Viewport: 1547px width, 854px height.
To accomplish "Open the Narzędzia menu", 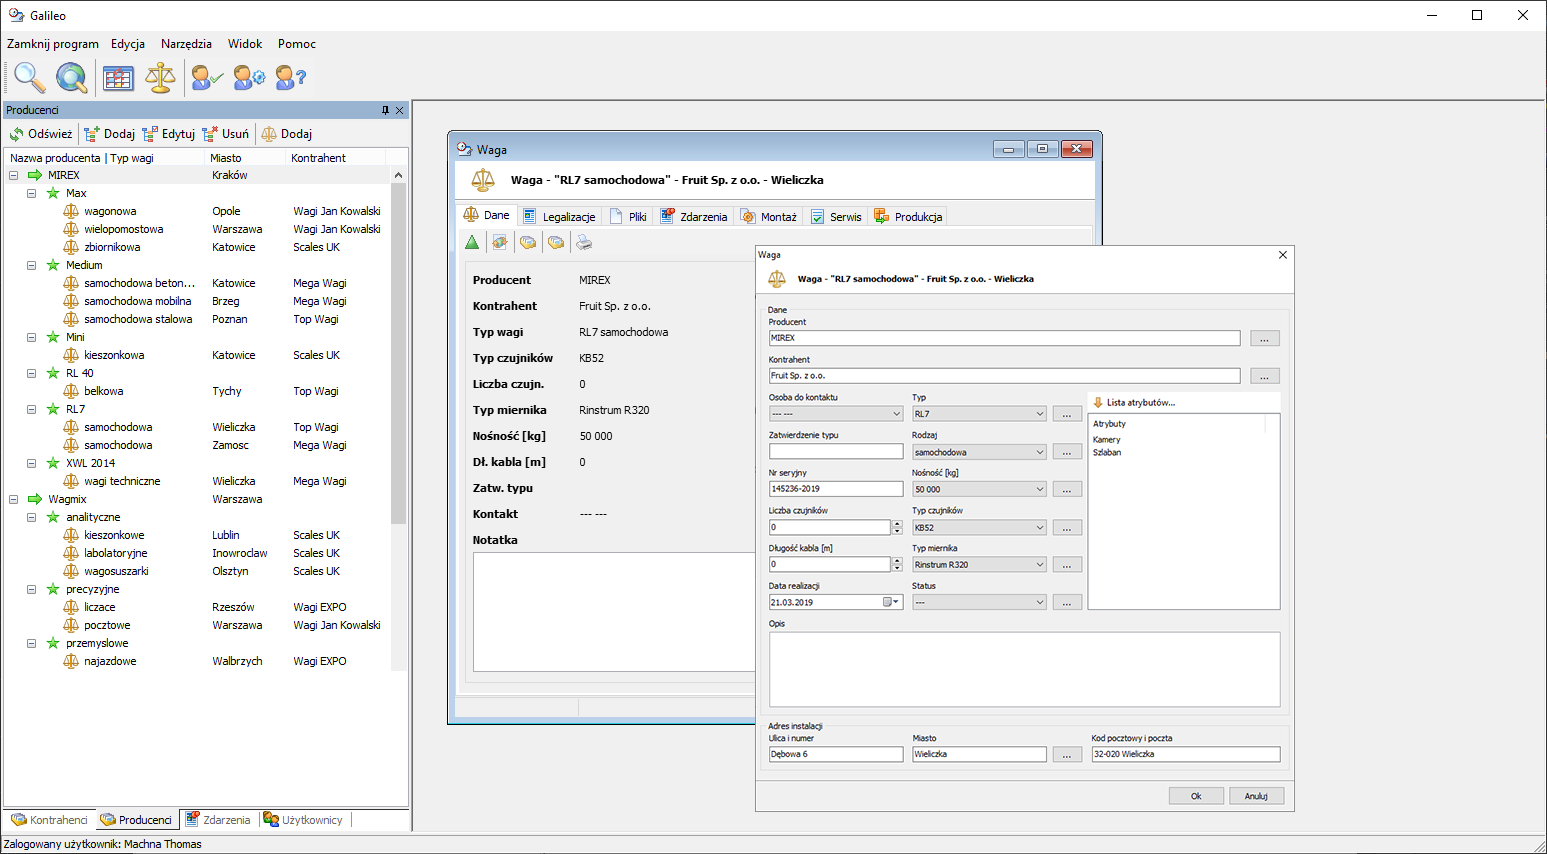I will tap(186, 44).
